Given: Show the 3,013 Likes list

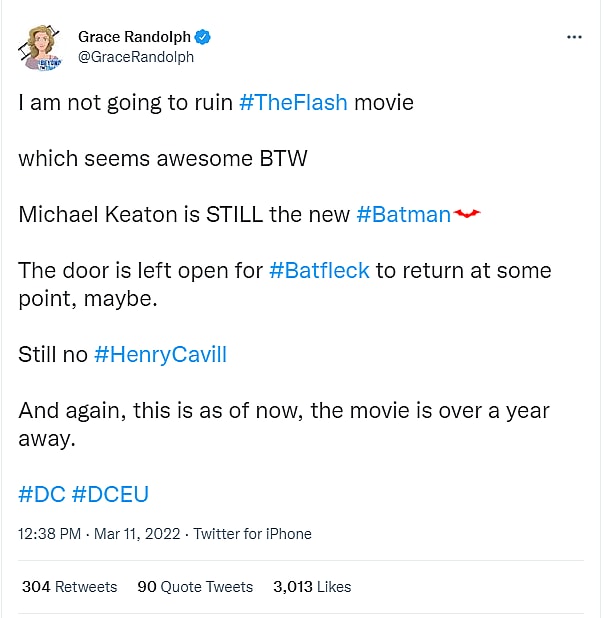Looking at the screenshot, I should pyautogui.click(x=312, y=587).
